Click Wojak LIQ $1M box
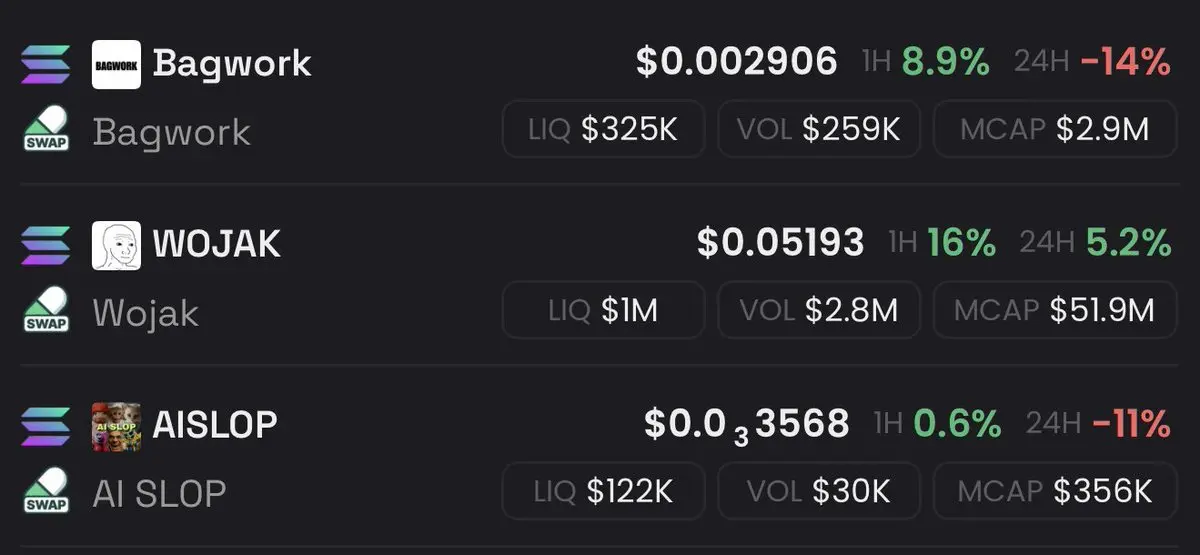This screenshot has height=555, width=1200. click(x=603, y=310)
